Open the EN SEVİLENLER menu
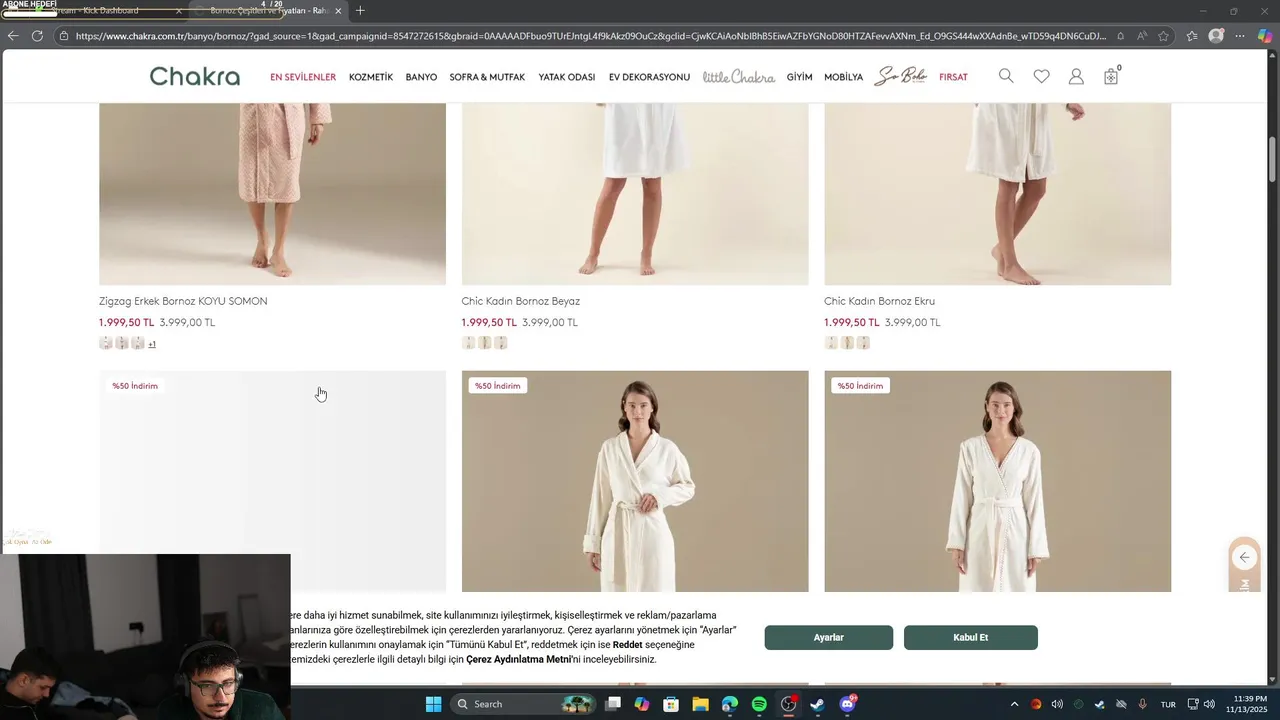The width and height of the screenshot is (1280, 720). 303,77
